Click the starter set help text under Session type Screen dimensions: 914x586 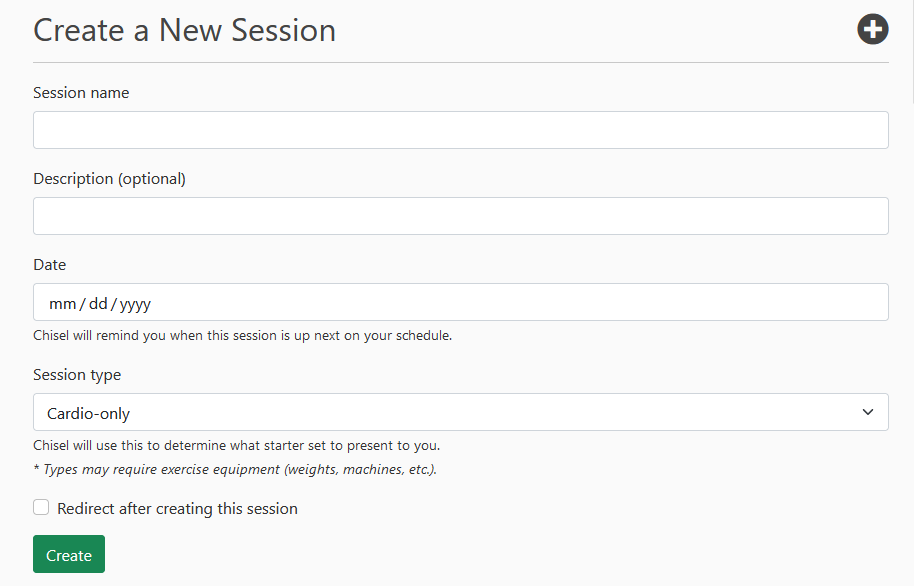237,445
